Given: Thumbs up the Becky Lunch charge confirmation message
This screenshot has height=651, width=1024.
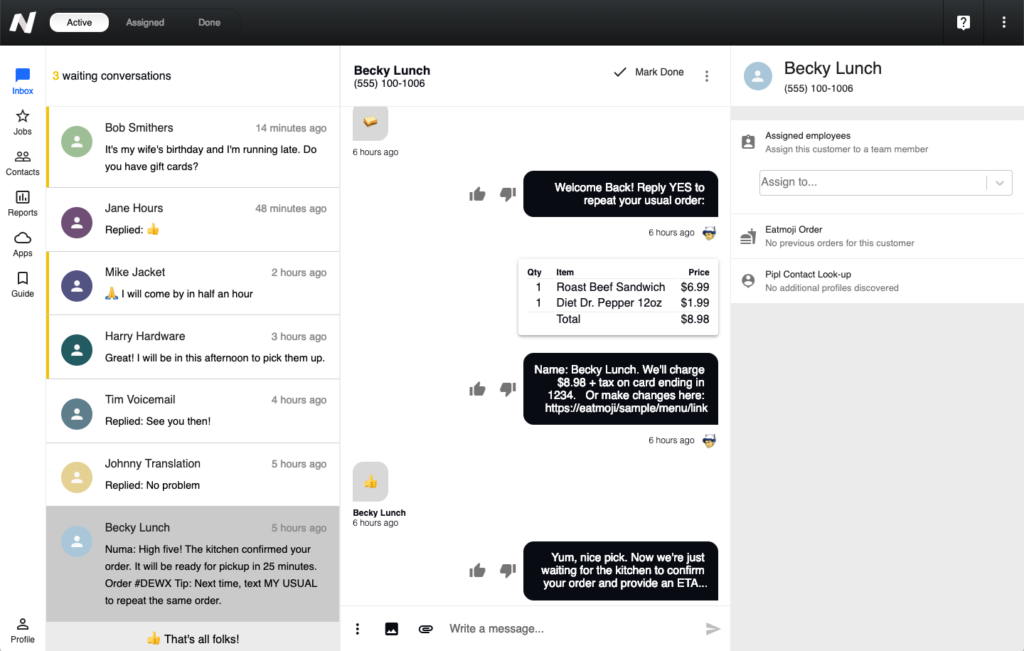Looking at the screenshot, I should click(x=477, y=389).
